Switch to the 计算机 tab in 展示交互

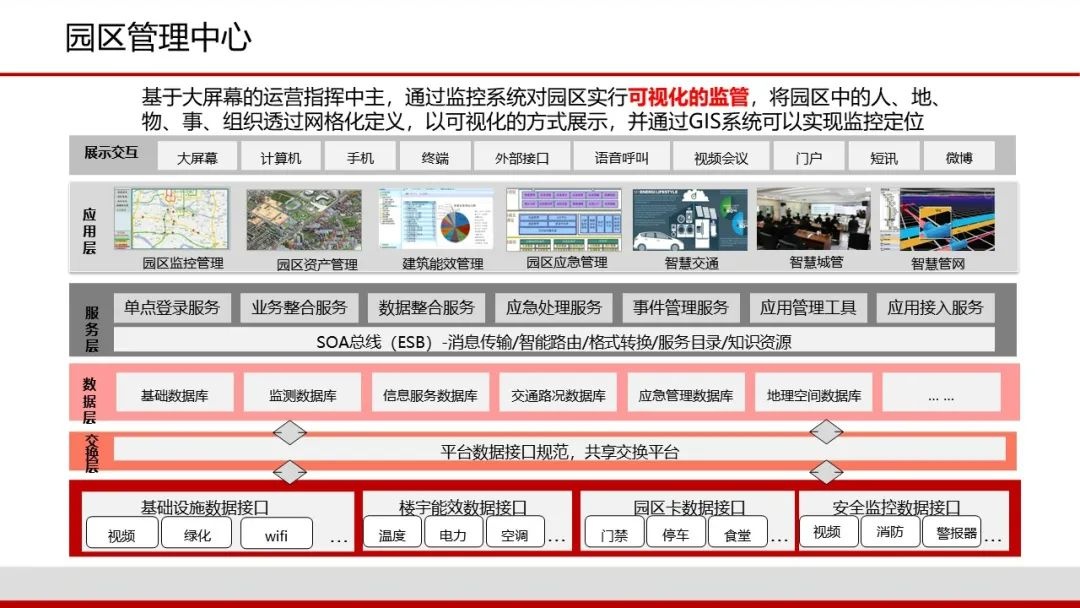click(x=279, y=156)
